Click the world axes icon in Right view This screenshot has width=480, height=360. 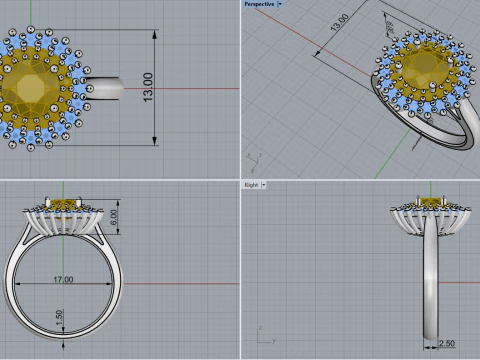[266, 335]
